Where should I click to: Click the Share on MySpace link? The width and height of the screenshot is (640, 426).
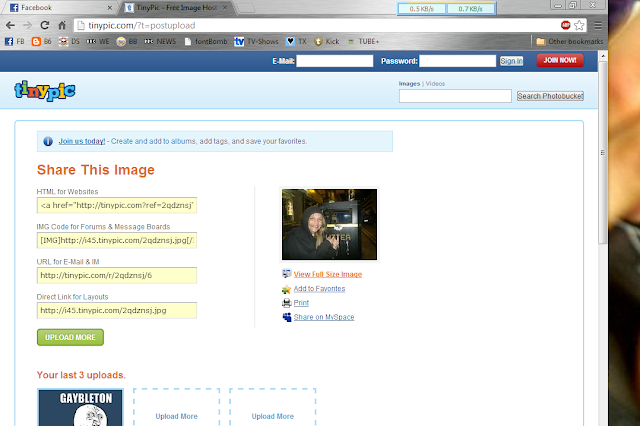324,317
